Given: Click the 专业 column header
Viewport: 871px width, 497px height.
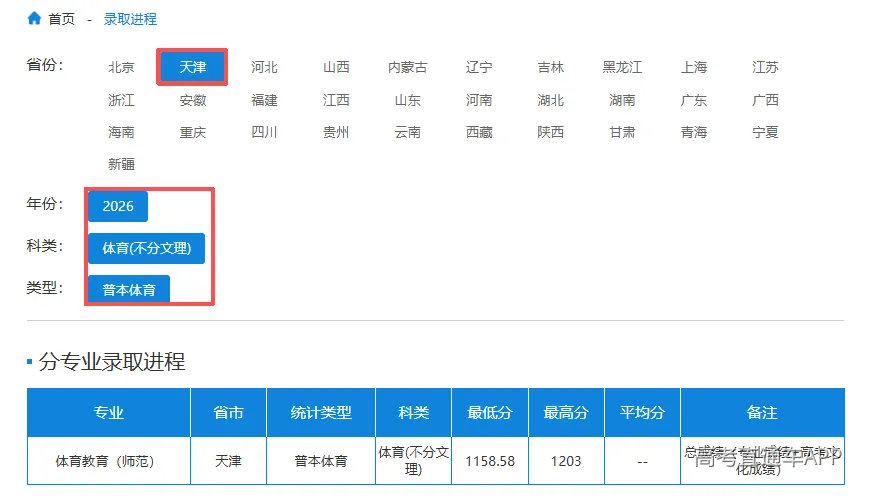Looking at the screenshot, I should (108, 412).
